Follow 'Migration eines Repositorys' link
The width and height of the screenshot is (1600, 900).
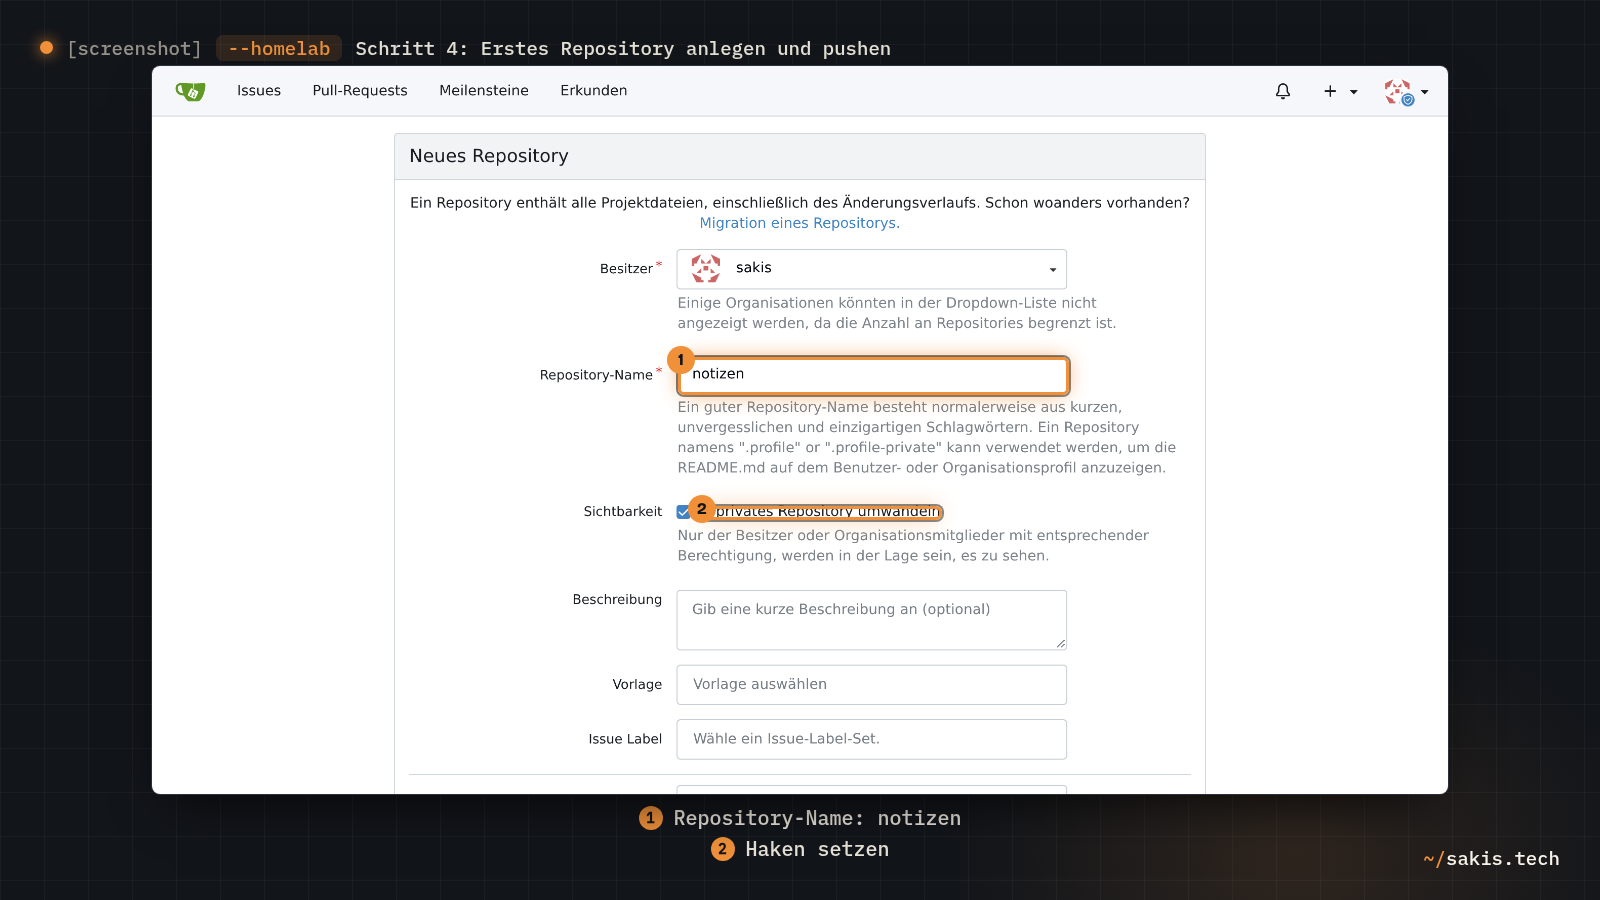(x=799, y=223)
